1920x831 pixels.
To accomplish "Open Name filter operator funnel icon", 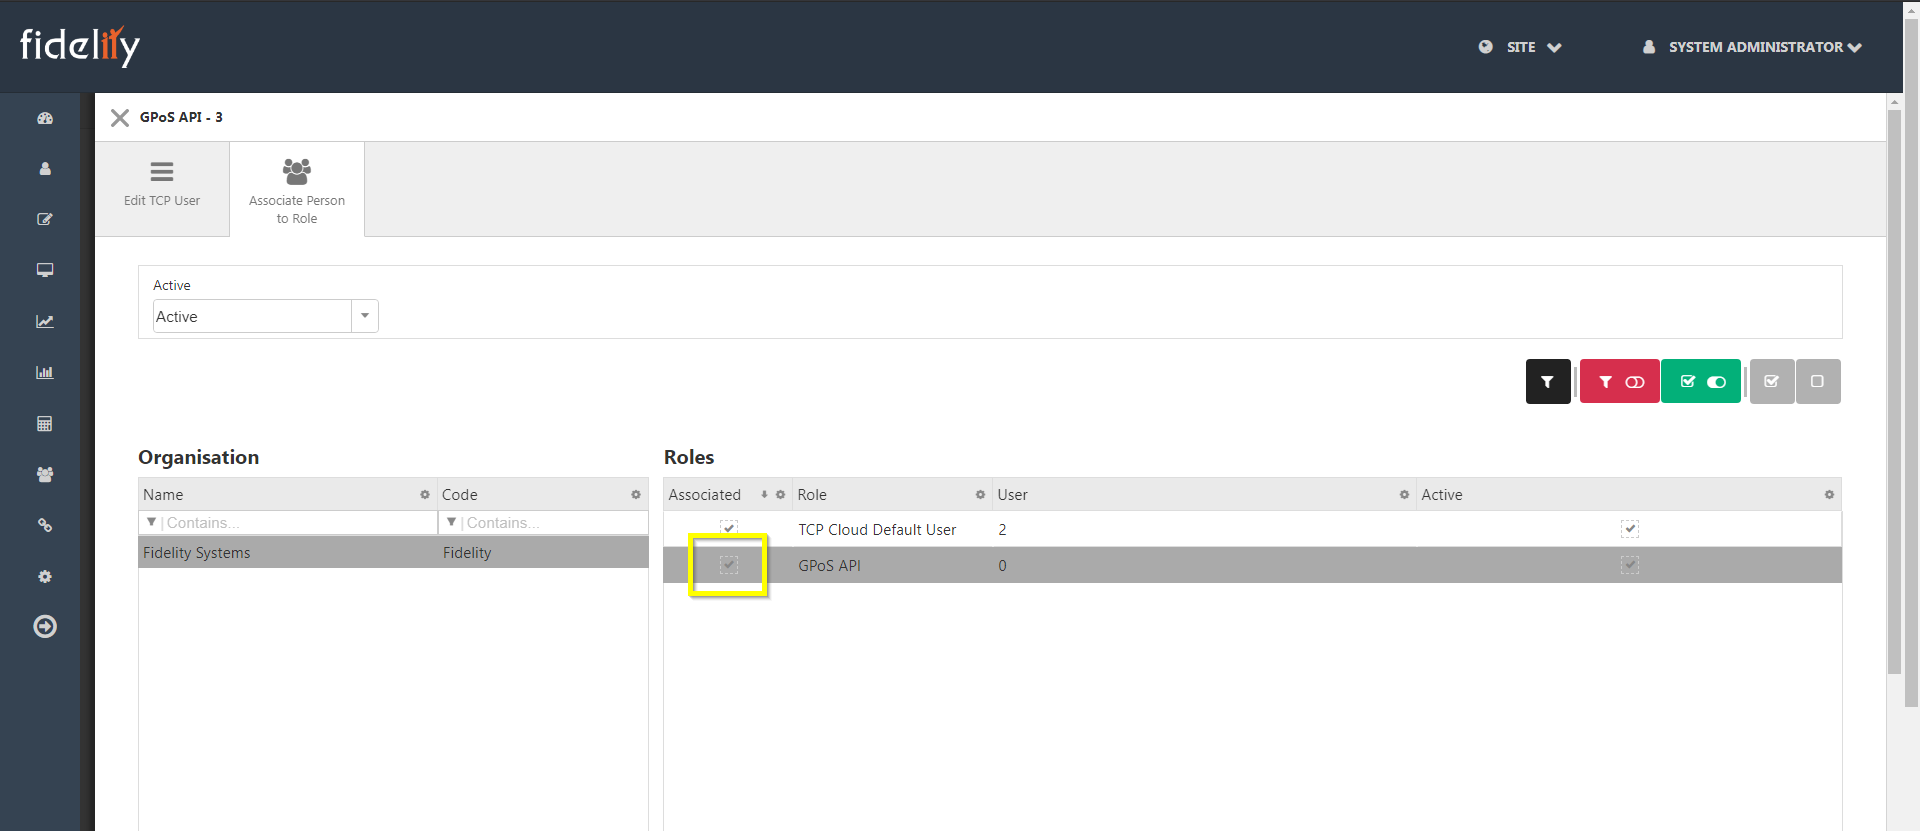I will coord(151,522).
